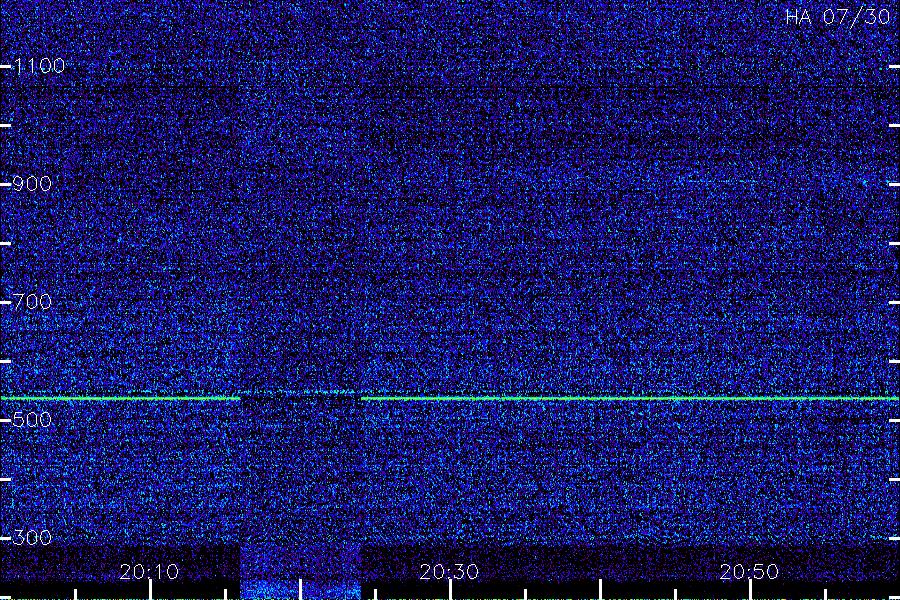900x600 pixels.
Task: Click the 20:50 time axis label
Action: pos(749,572)
